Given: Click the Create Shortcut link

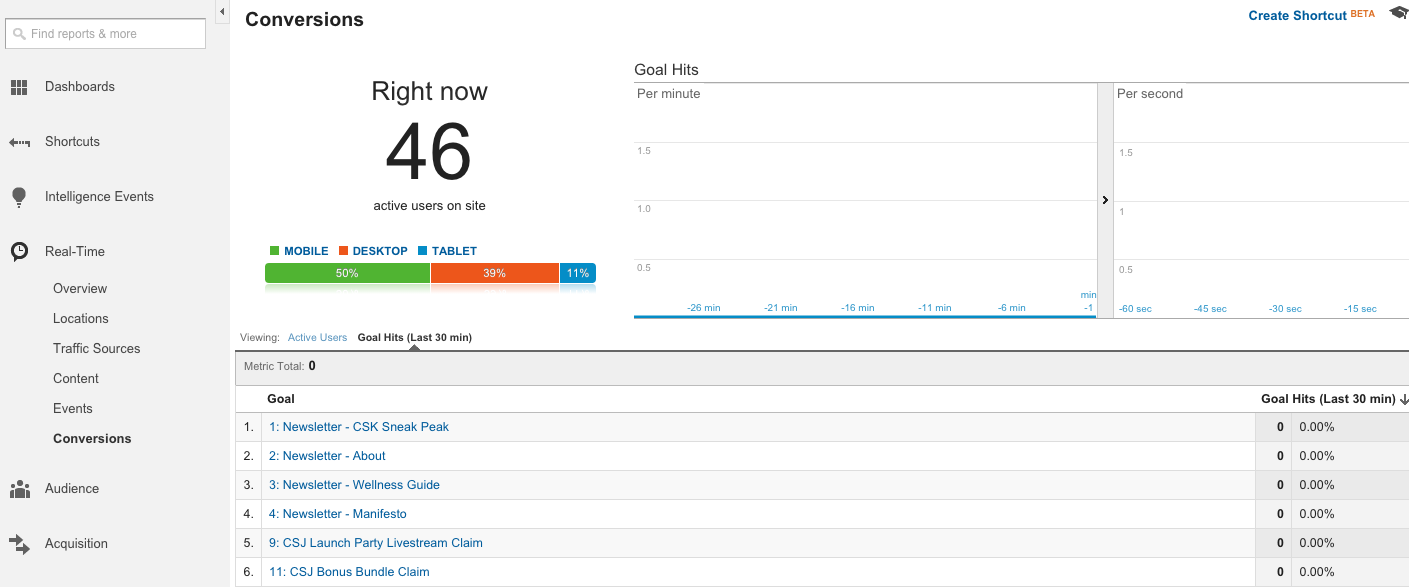Looking at the screenshot, I should [x=1297, y=16].
